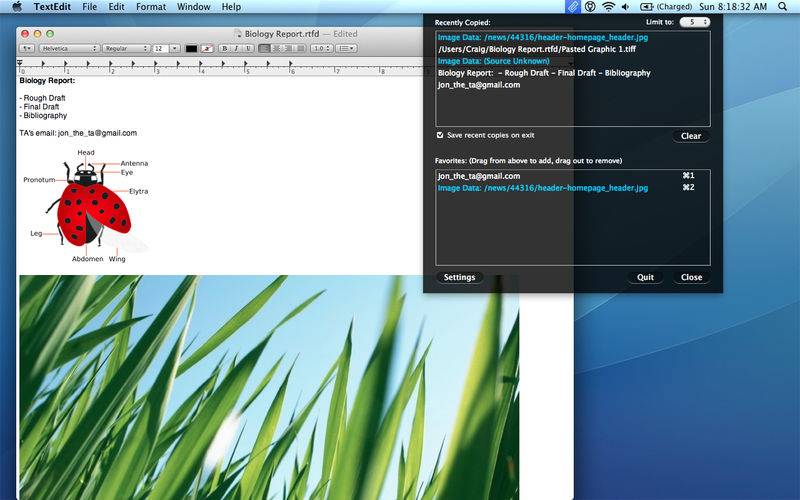
Task: Click the Clear button
Action: [691, 136]
